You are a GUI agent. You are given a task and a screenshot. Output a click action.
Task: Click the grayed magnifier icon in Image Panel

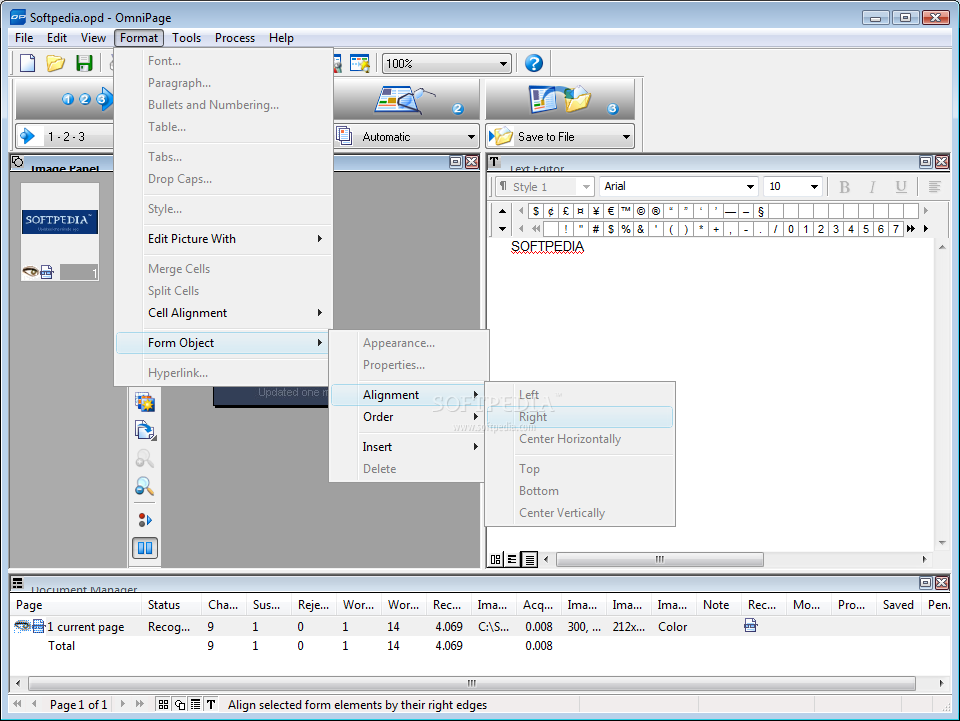point(145,458)
